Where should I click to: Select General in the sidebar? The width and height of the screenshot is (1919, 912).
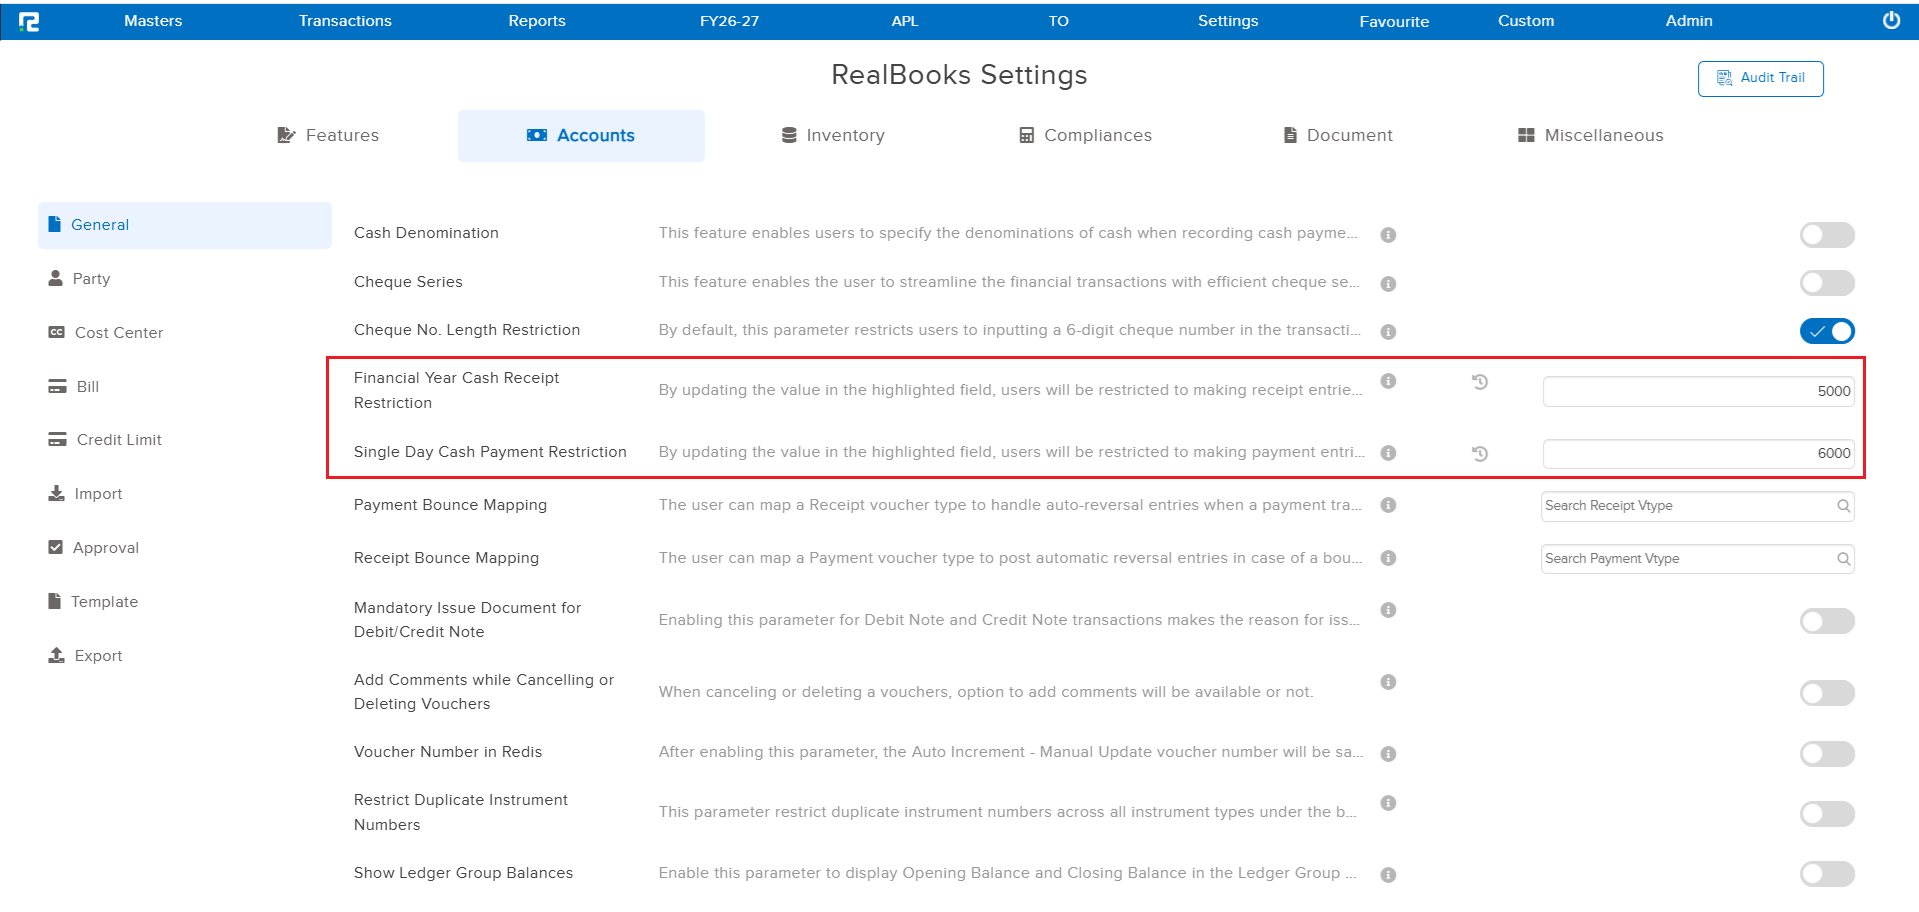point(185,225)
